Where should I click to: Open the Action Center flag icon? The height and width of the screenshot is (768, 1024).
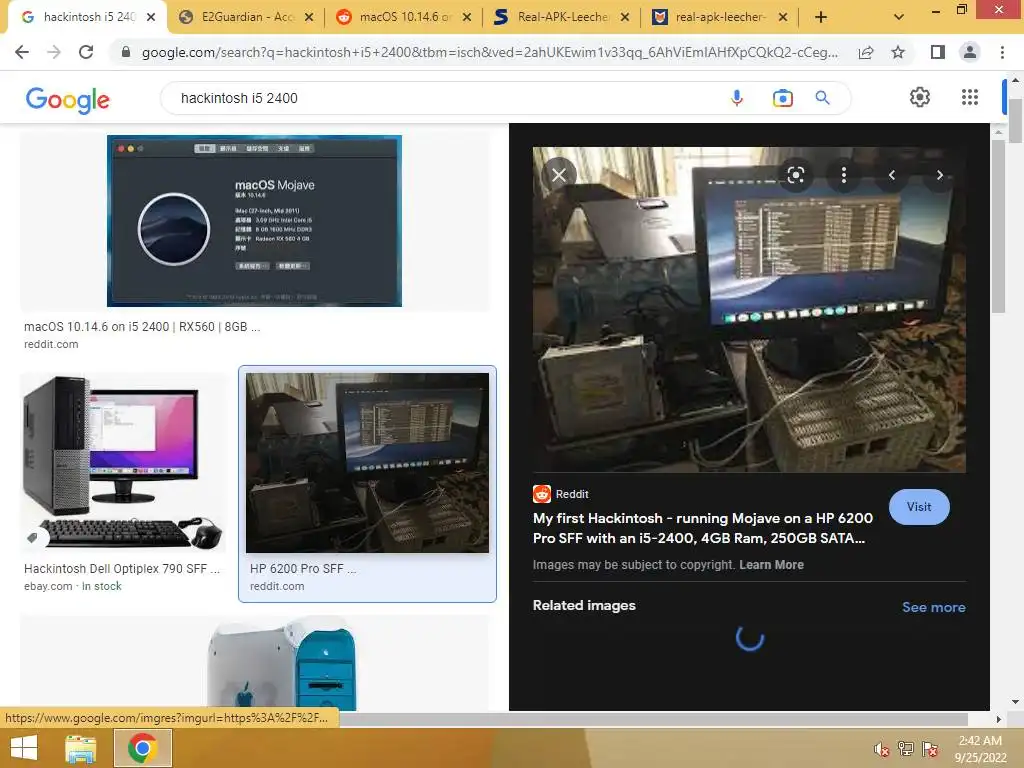930,749
